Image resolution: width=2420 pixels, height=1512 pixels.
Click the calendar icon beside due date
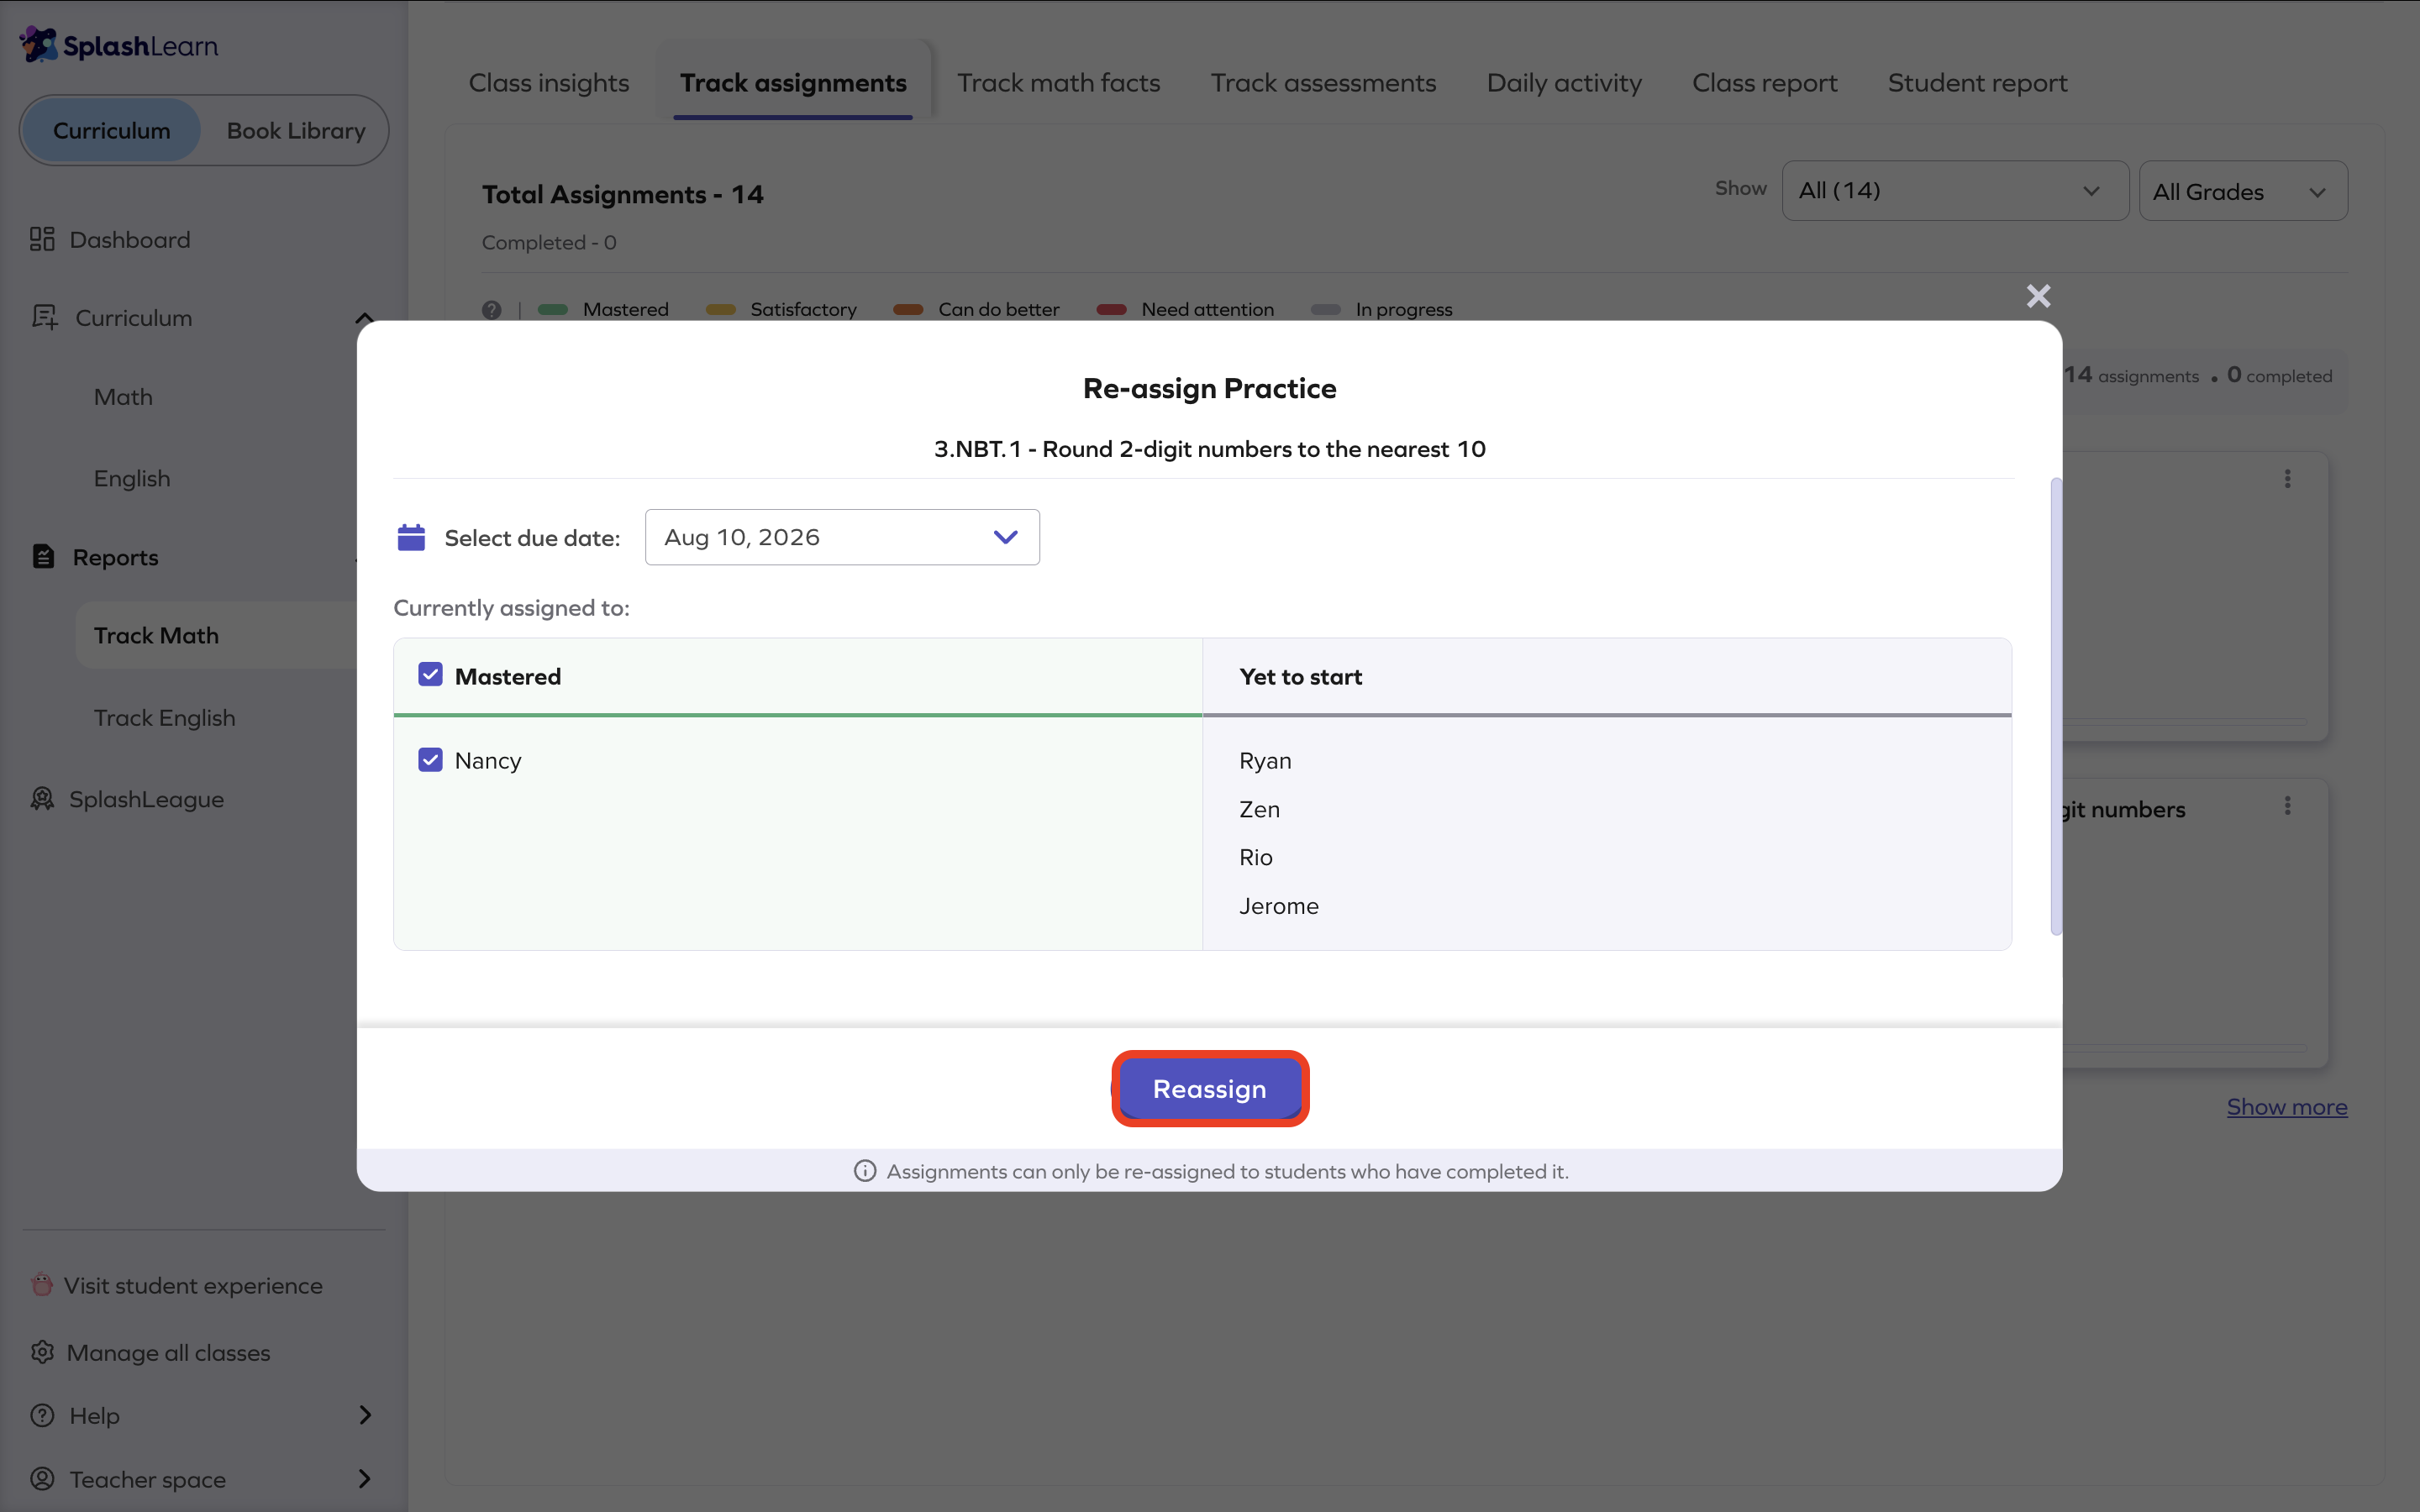pyautogui.click(x=411, y=537)
